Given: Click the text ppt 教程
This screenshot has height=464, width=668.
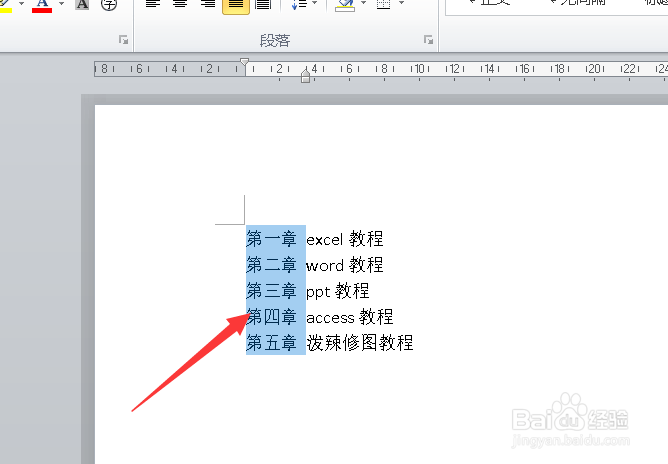Looking at the screenshot, I should (x=337, y=291).
